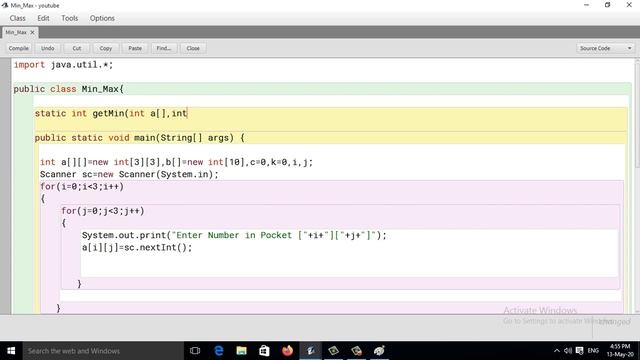Image resolution: width=640 pixels, height=360 pixels.
Task: Click the left breakpoint margin of the editor
Action: click(x=5, y=186)
